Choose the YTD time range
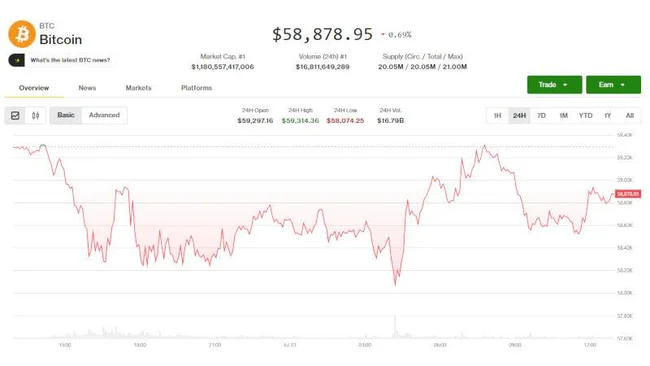 (585, 116)
